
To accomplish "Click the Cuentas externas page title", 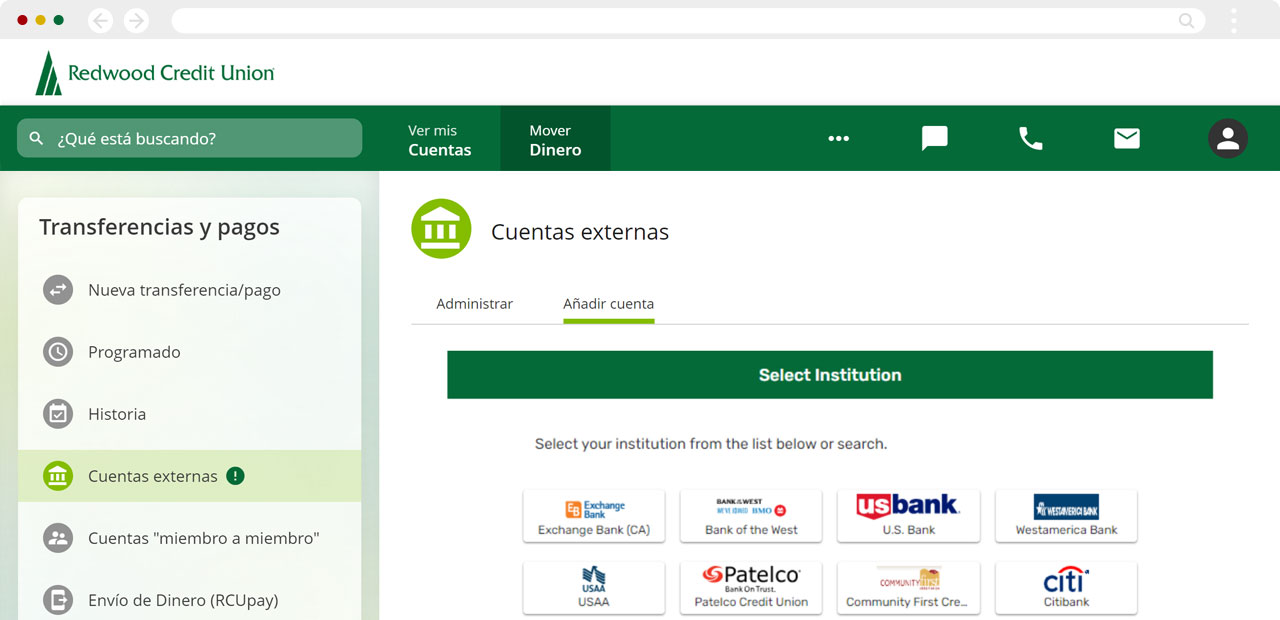I will (x=580, y=232).
